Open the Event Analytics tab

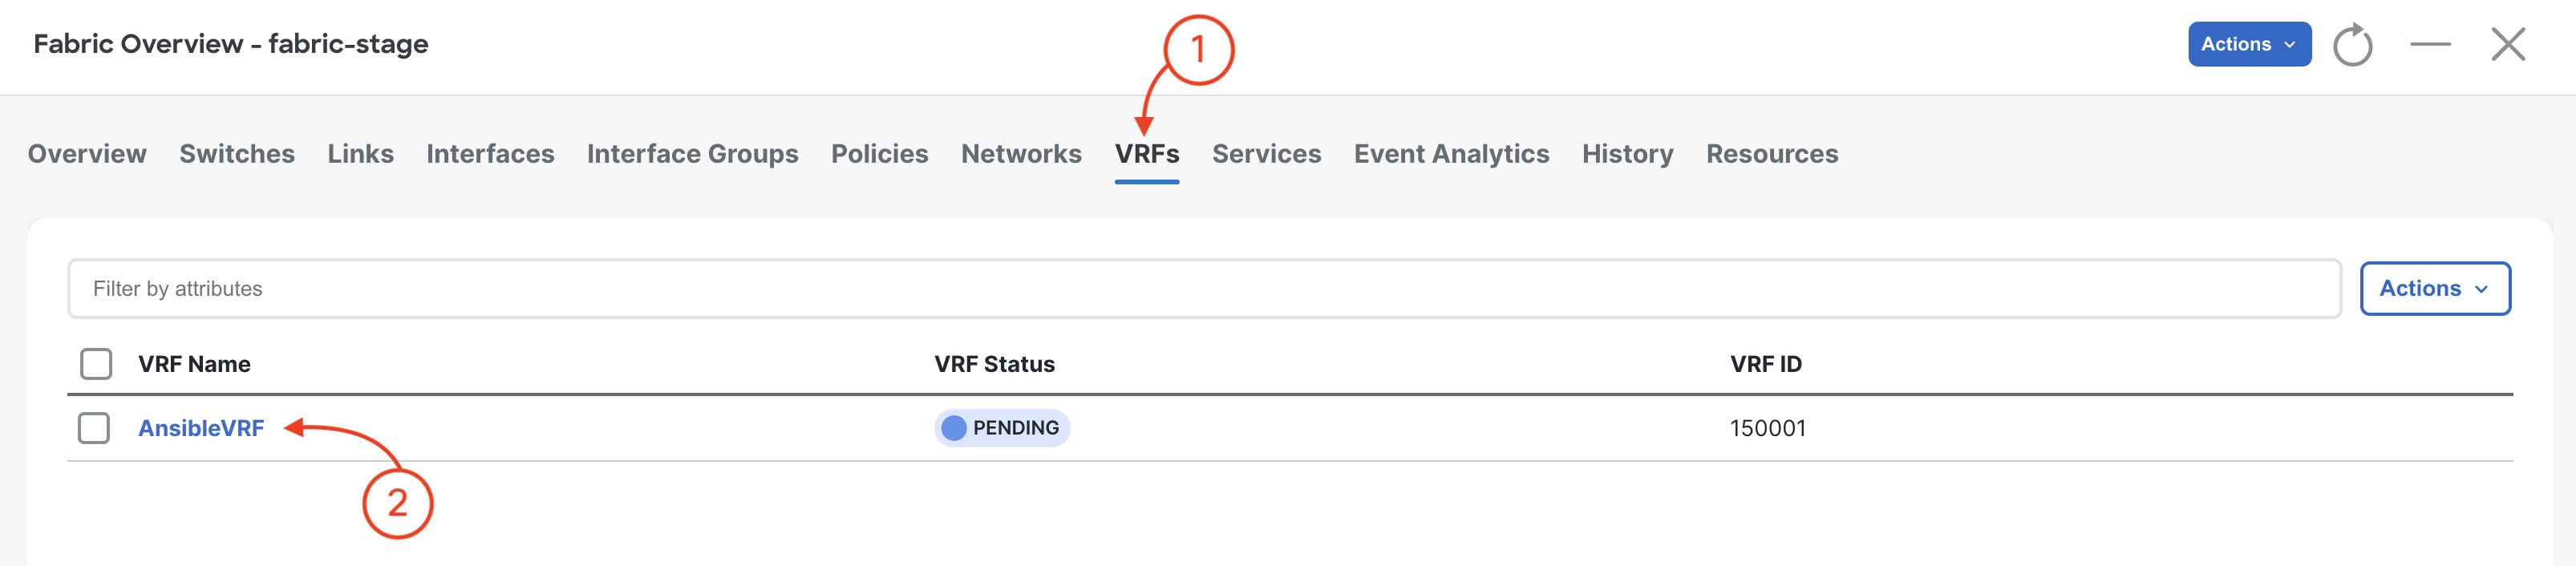coord(1451,154)
